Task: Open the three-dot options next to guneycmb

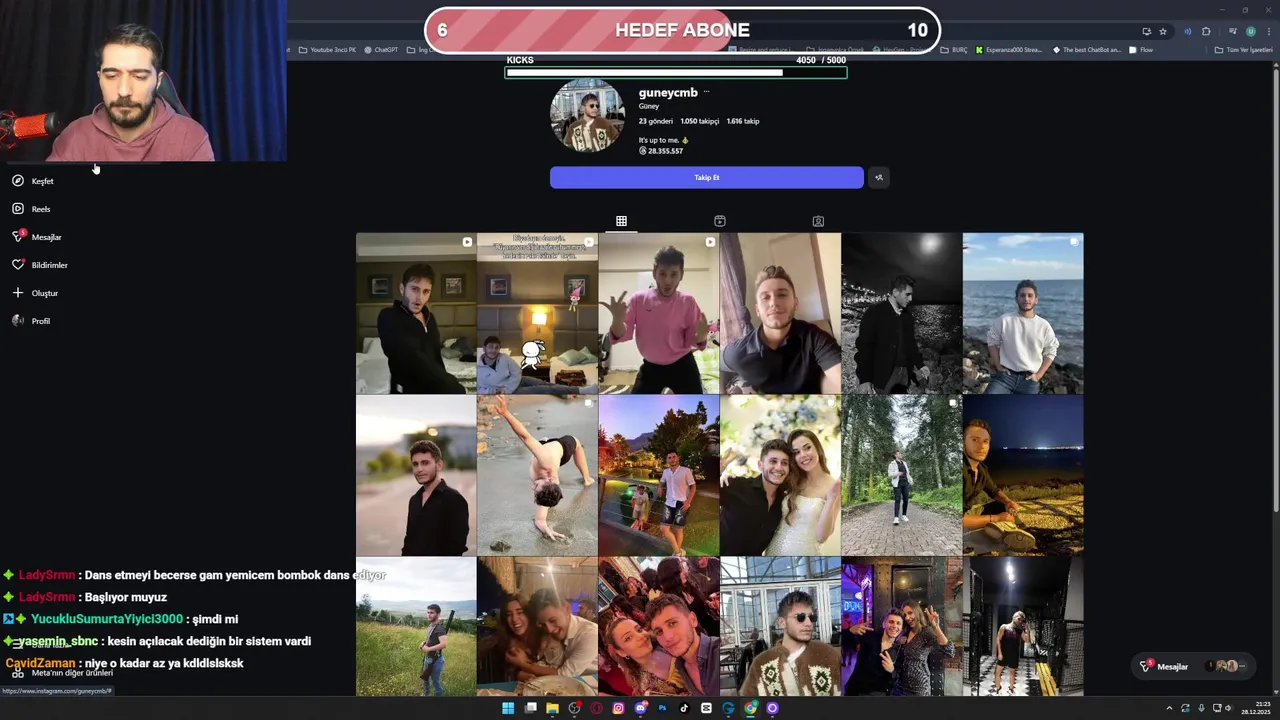Action: point(706,92)
